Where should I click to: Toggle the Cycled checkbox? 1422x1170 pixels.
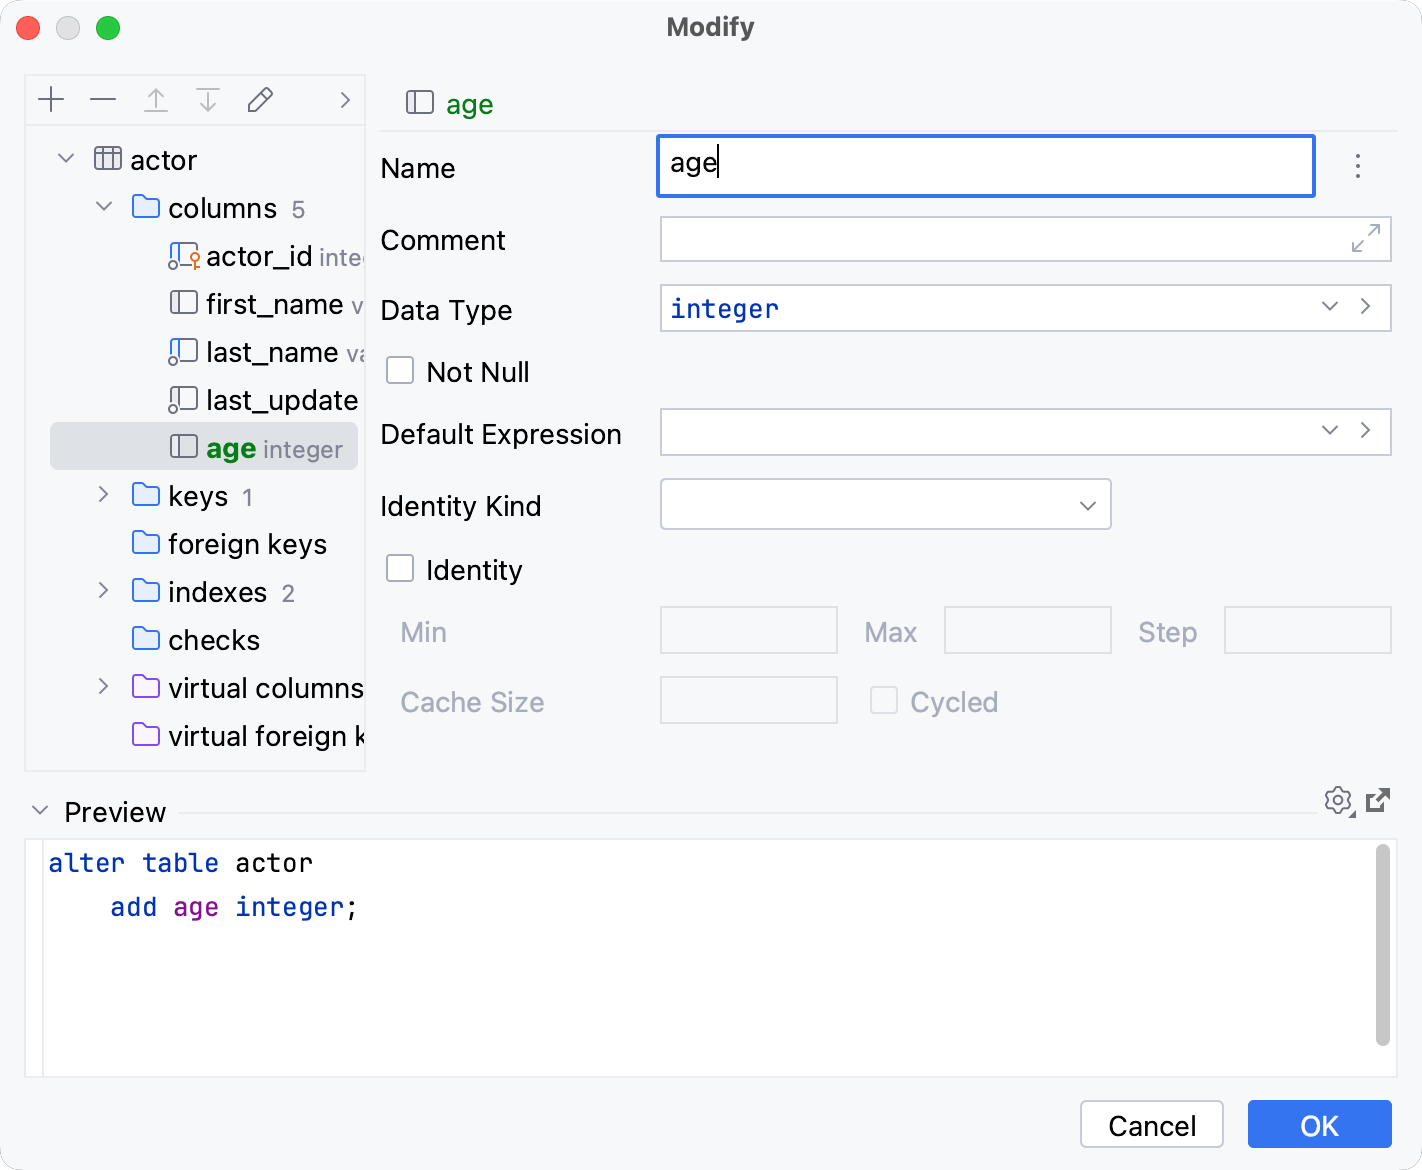point(884,701)
